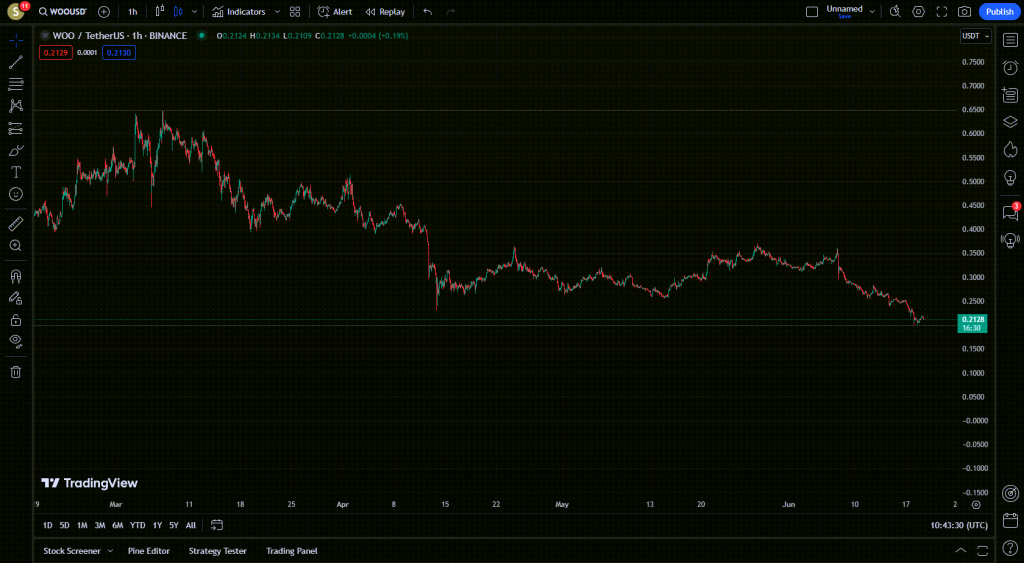1024x563 pixels.
Task: Redo the last chart action
Action: pyautogui.click(x=451, y=12)
